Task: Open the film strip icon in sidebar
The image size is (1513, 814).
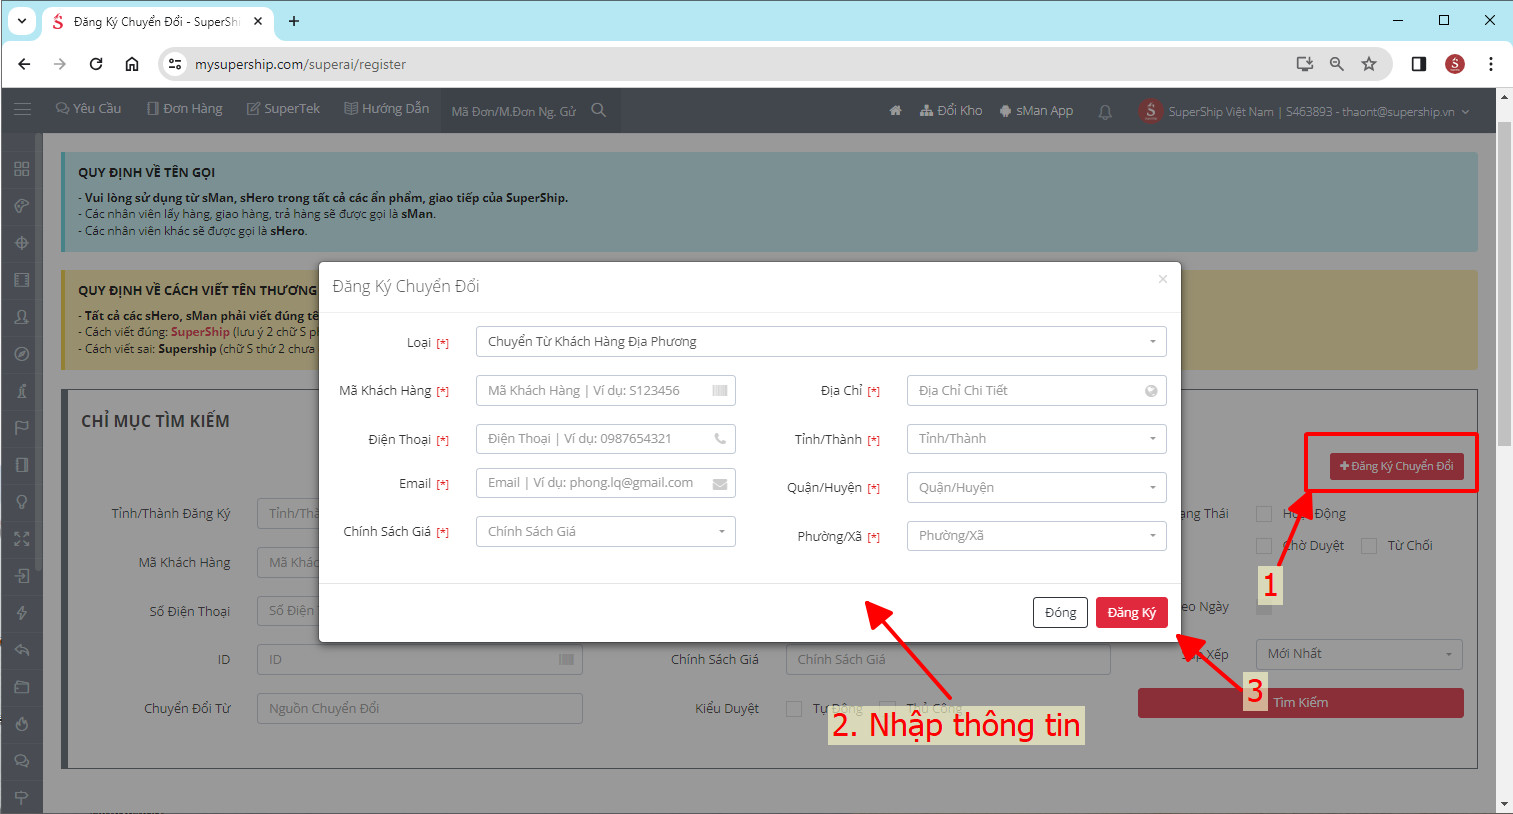Action: coord(22,280)
